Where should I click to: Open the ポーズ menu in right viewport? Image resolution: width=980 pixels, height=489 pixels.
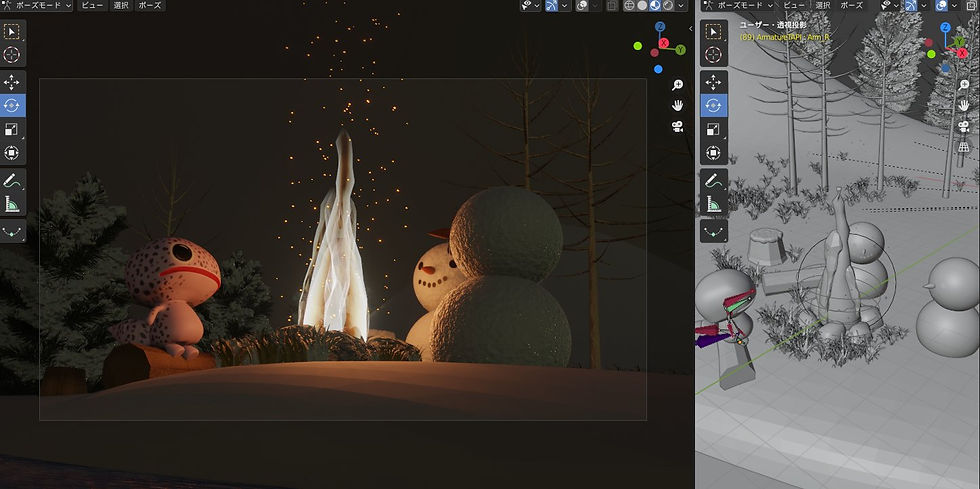pos(852,6)
